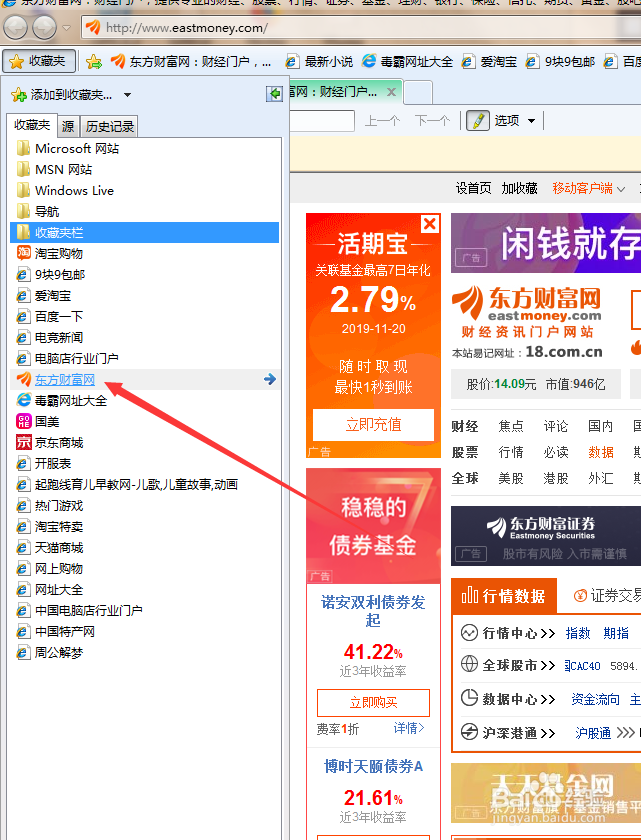Click the 立即购买 button
The image size is (641, 840).
(373, 702)
